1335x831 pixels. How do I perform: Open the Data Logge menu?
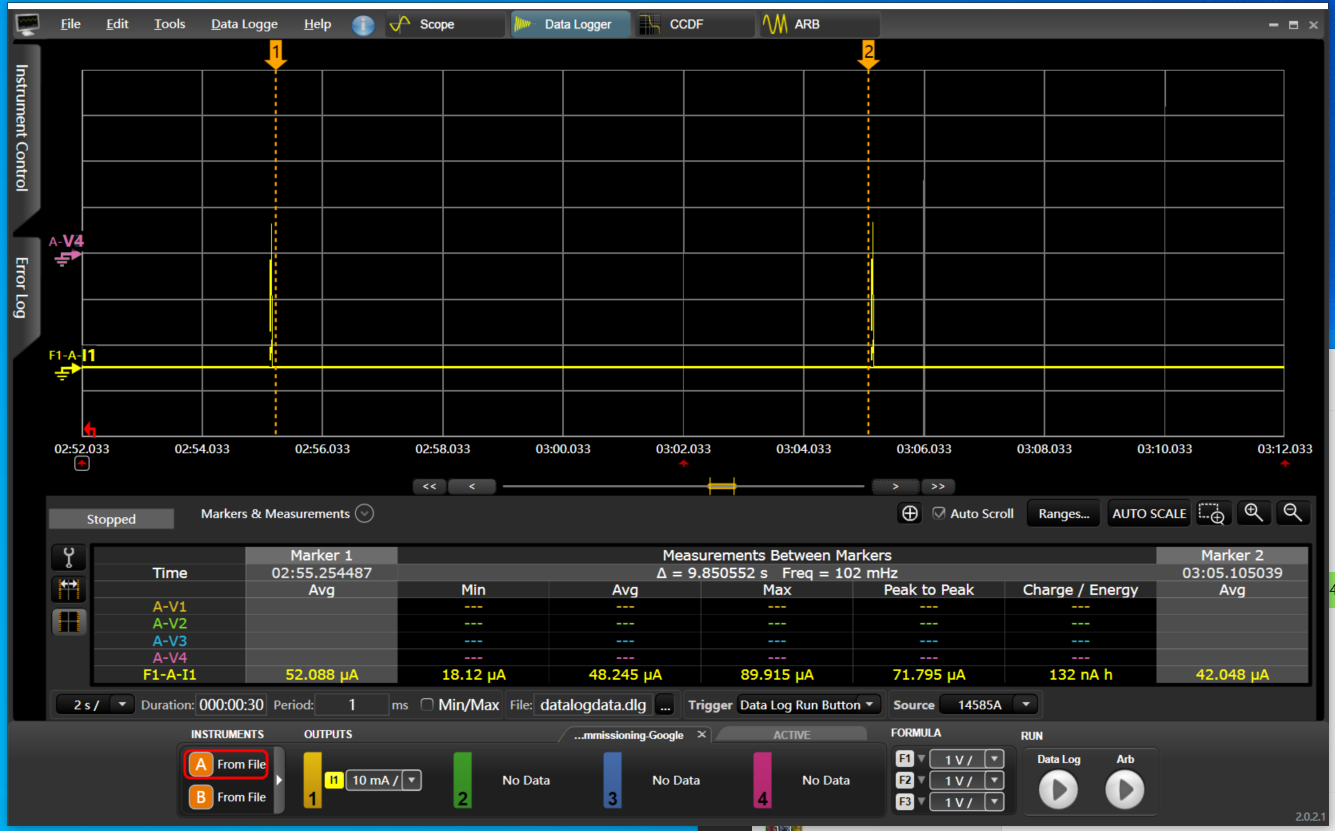pos(244,24)
